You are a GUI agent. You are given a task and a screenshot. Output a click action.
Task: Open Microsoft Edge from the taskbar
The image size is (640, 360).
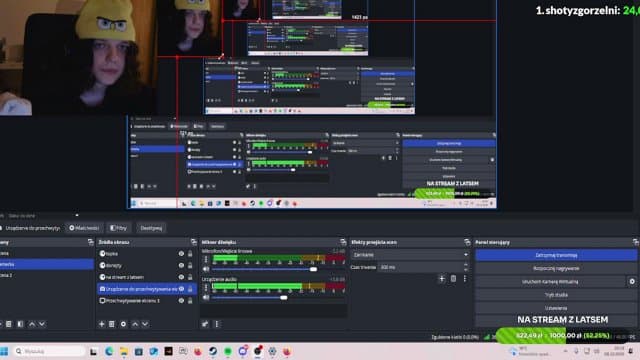click(x=109, y=351)
